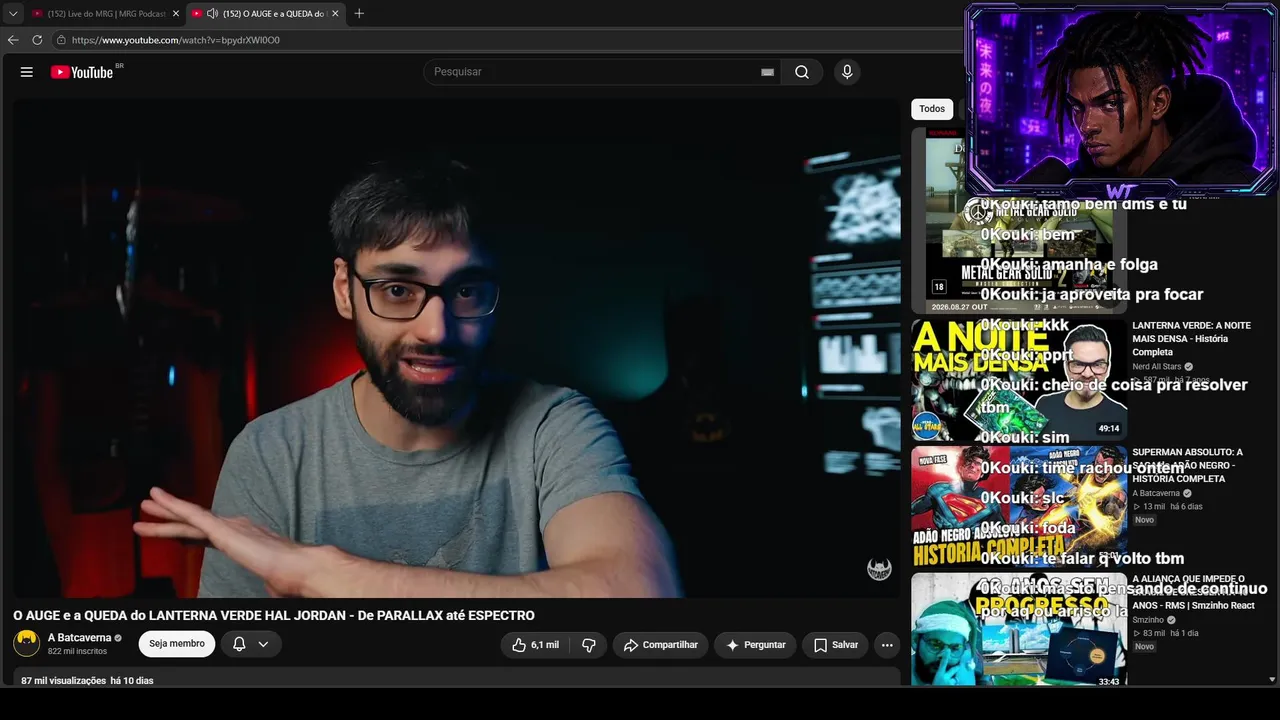
Task: Dislike the video with thumbs down
Action: tap(589, 645)
